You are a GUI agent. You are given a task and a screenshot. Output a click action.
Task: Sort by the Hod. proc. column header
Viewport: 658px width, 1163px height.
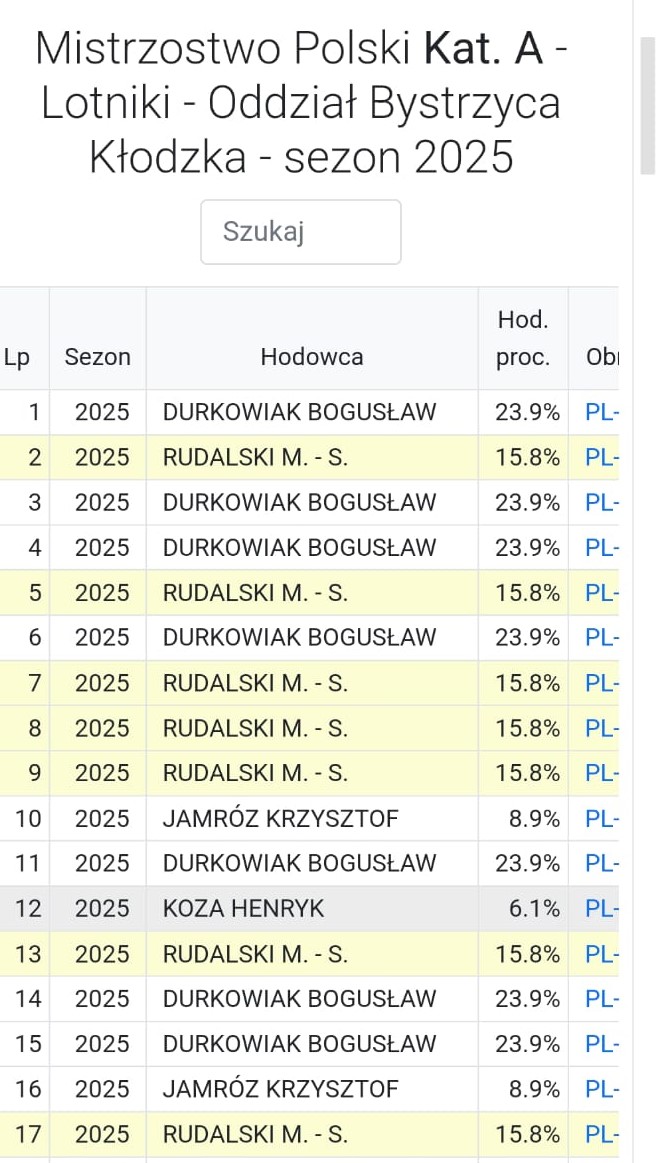pyautogui.click(x=523, y=339)
